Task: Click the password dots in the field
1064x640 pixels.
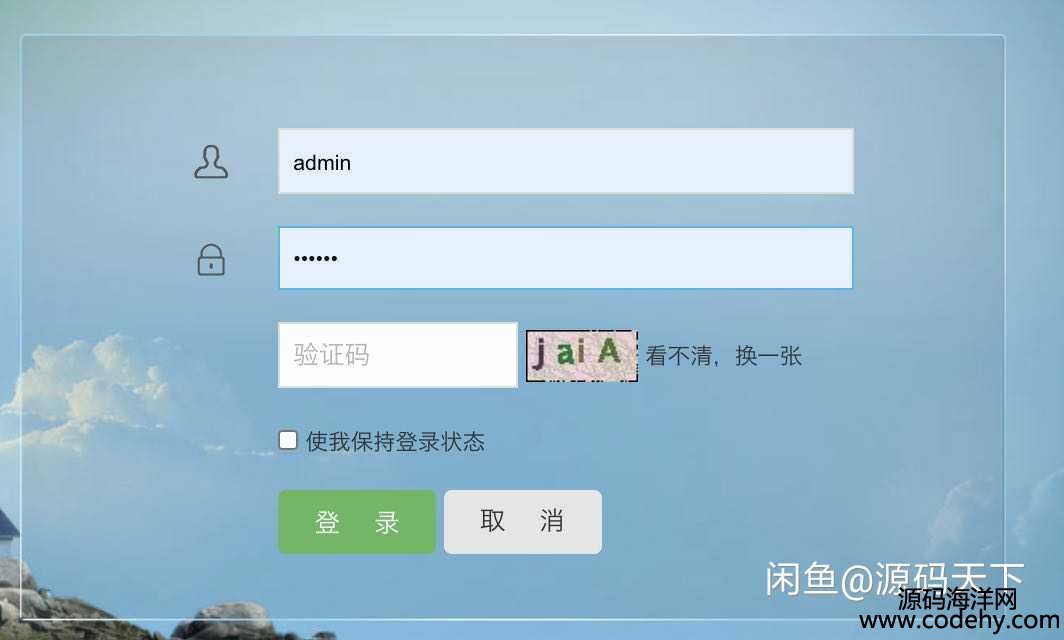Action: pyautogui.click(x=316, y=258)
